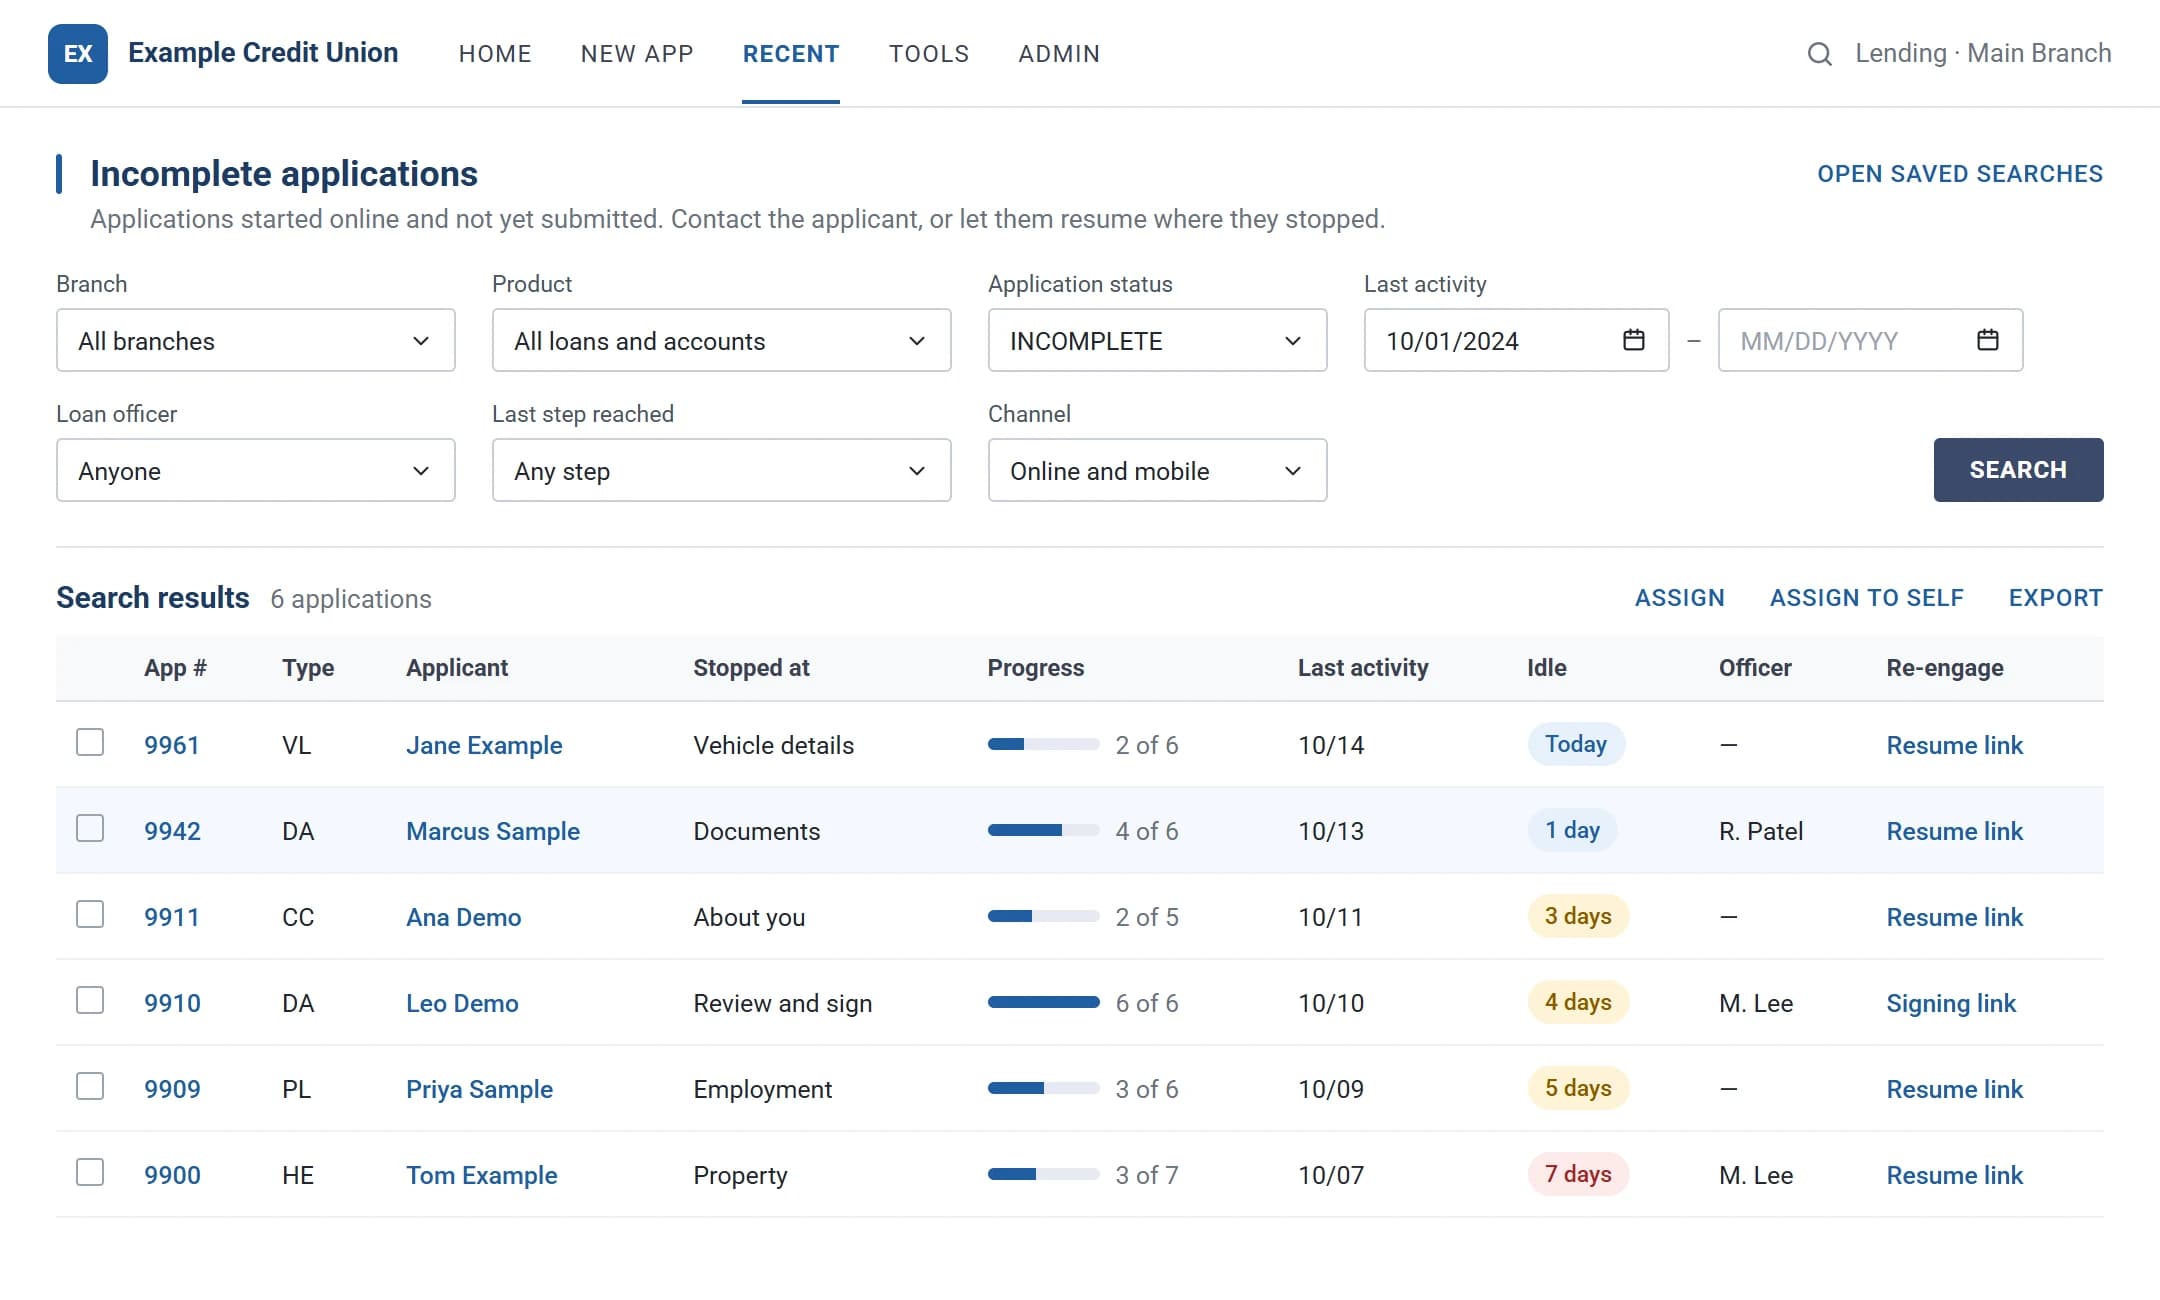Open the Channel dropdown

(1157, 470)
